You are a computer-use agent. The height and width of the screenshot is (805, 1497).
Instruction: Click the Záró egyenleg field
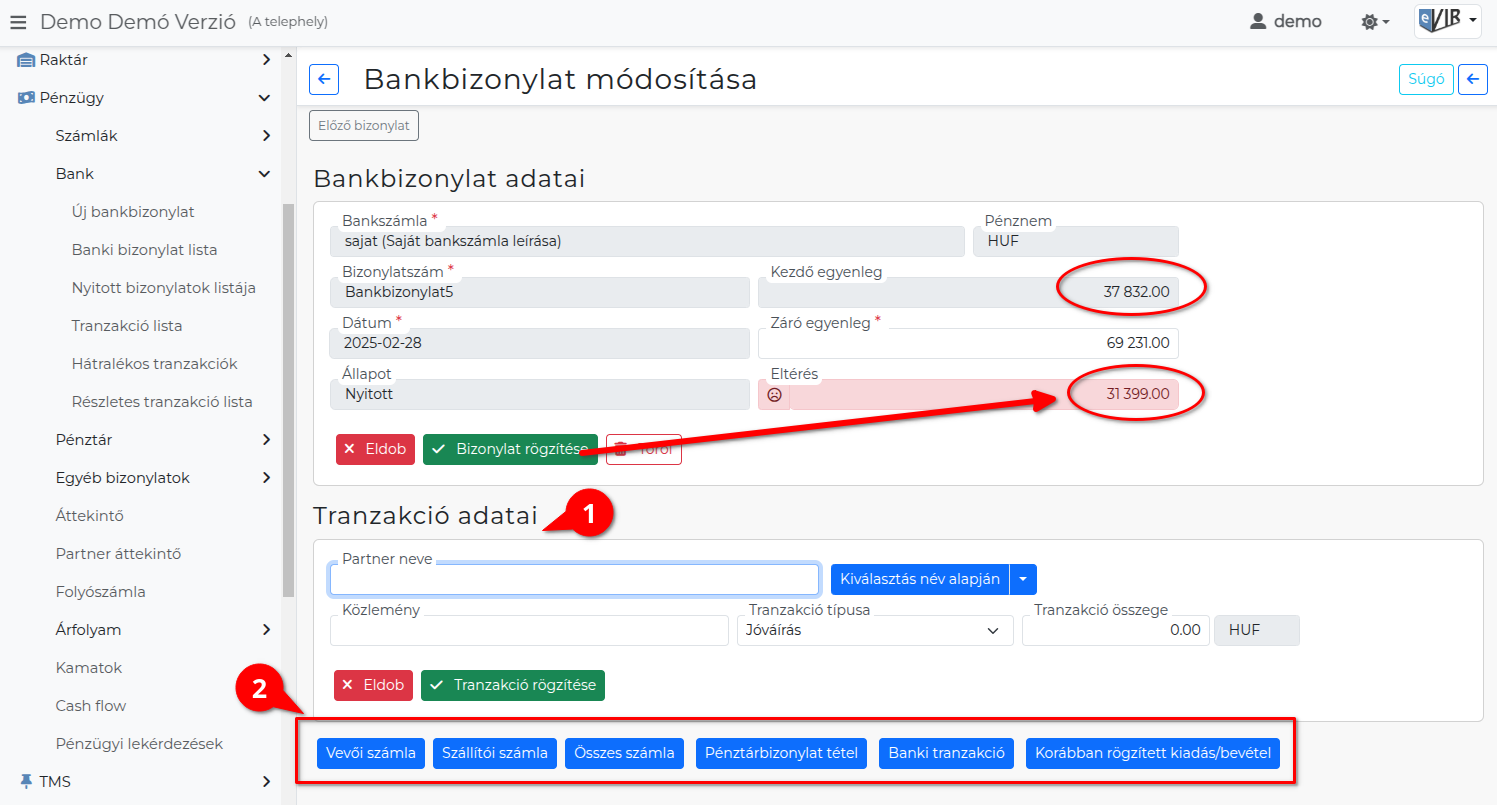(968, 343)
